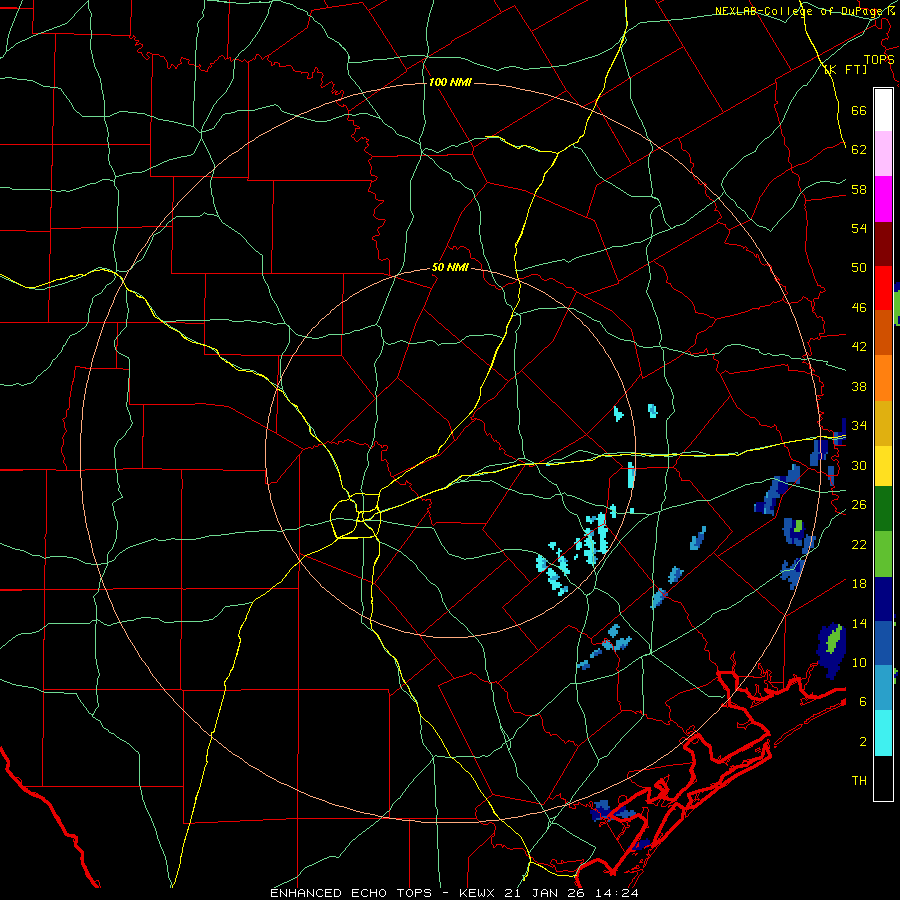Click the legend value "66"
The width and height of the screenshot is (900, 900).
(x=859, y=111)
